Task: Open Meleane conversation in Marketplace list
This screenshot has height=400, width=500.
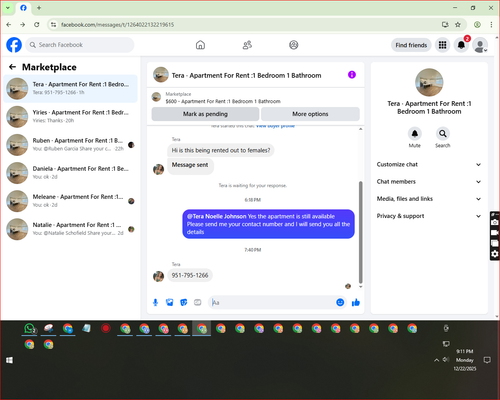Action: point(70,201)
